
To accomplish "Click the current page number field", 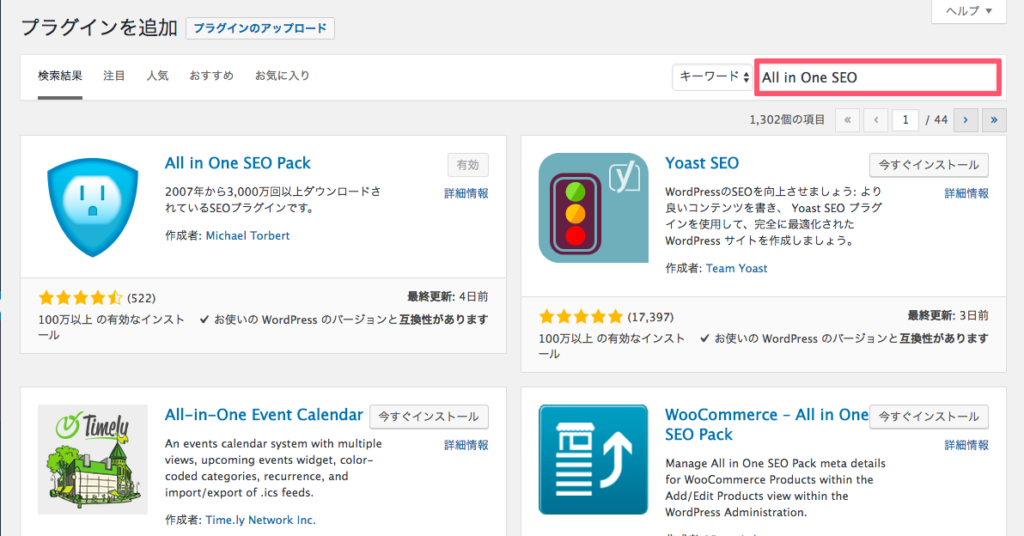I will coord(905,120).
